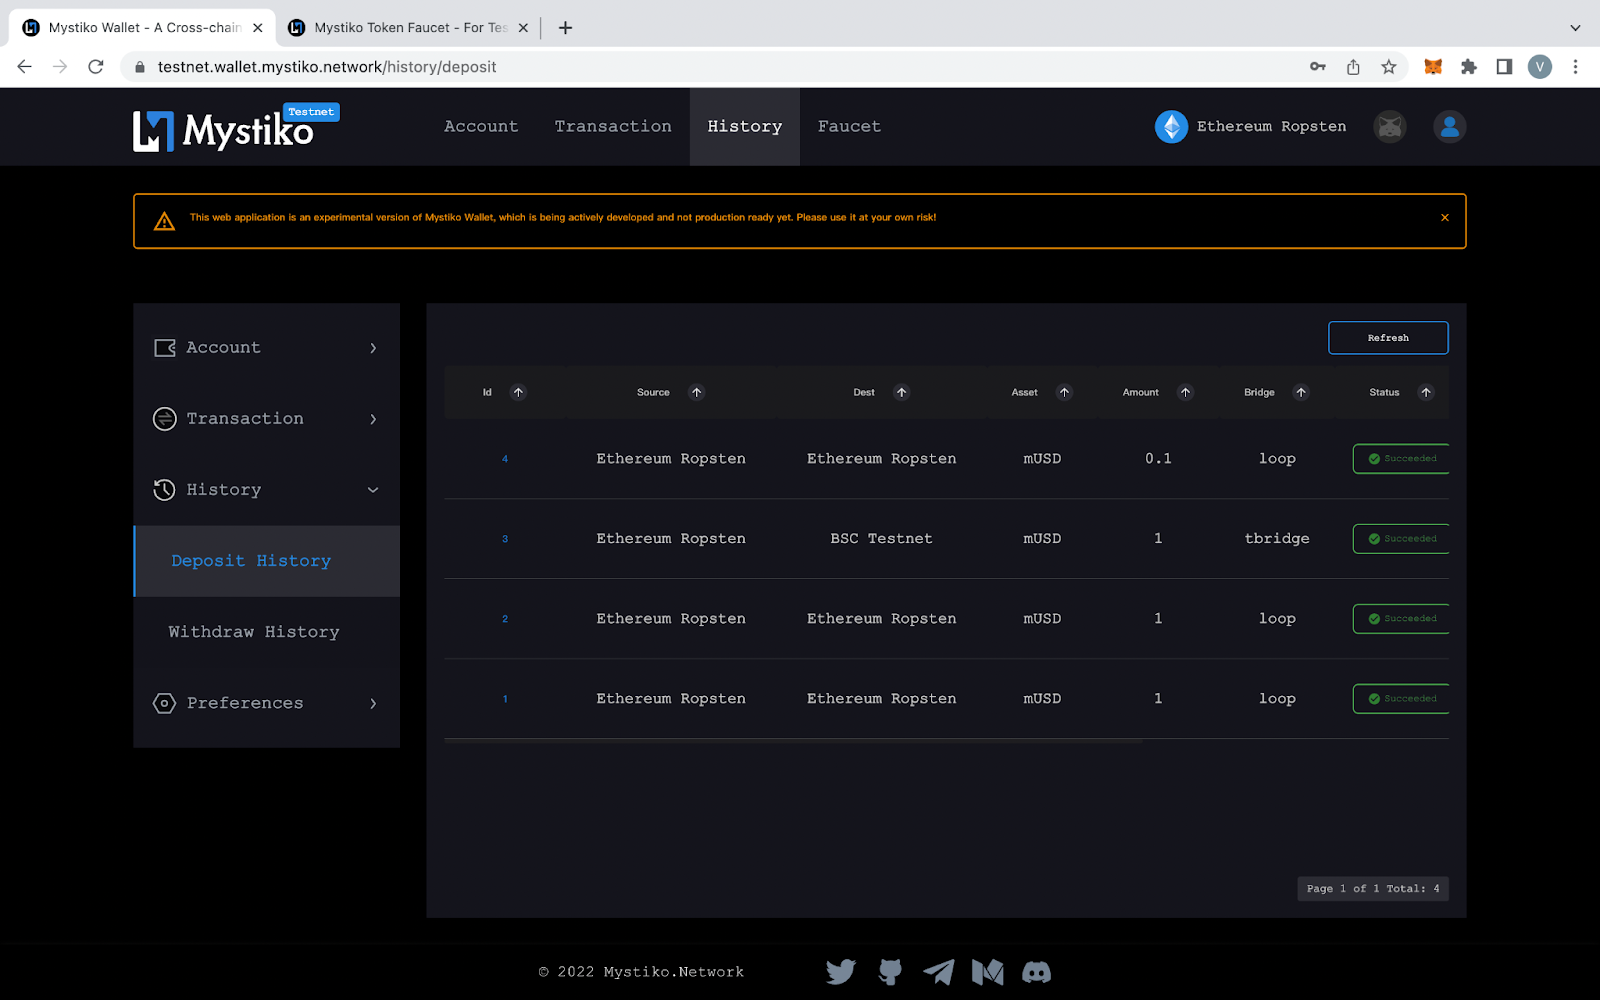Bookmark this page with the star icon
This screenshot has width=1600, height=1000.
1389,67
